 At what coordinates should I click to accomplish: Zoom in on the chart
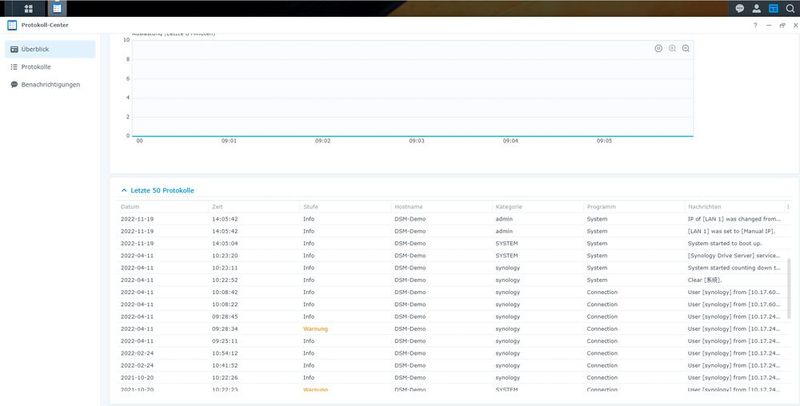pyautogui.click(x=672, y=48)
